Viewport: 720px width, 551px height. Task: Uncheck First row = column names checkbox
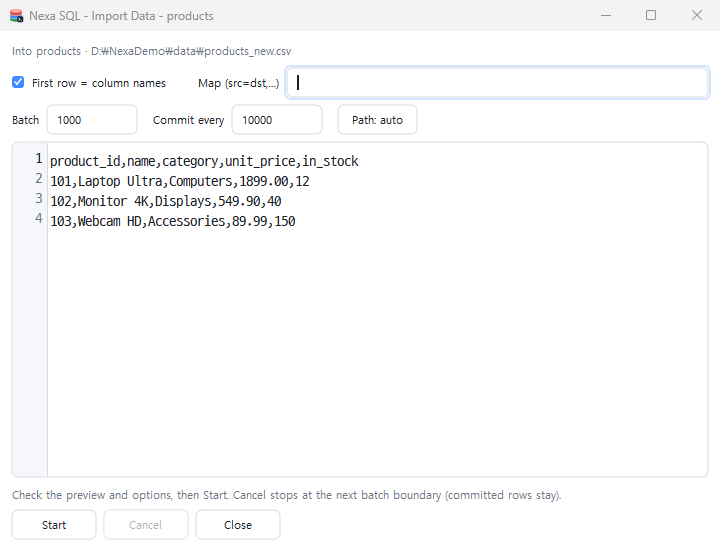click(18, 82)
